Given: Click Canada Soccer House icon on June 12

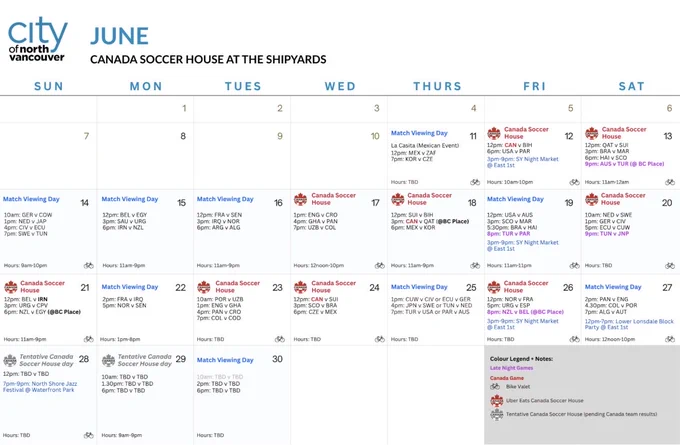Looking at the screenshot, I should point(494,133).
